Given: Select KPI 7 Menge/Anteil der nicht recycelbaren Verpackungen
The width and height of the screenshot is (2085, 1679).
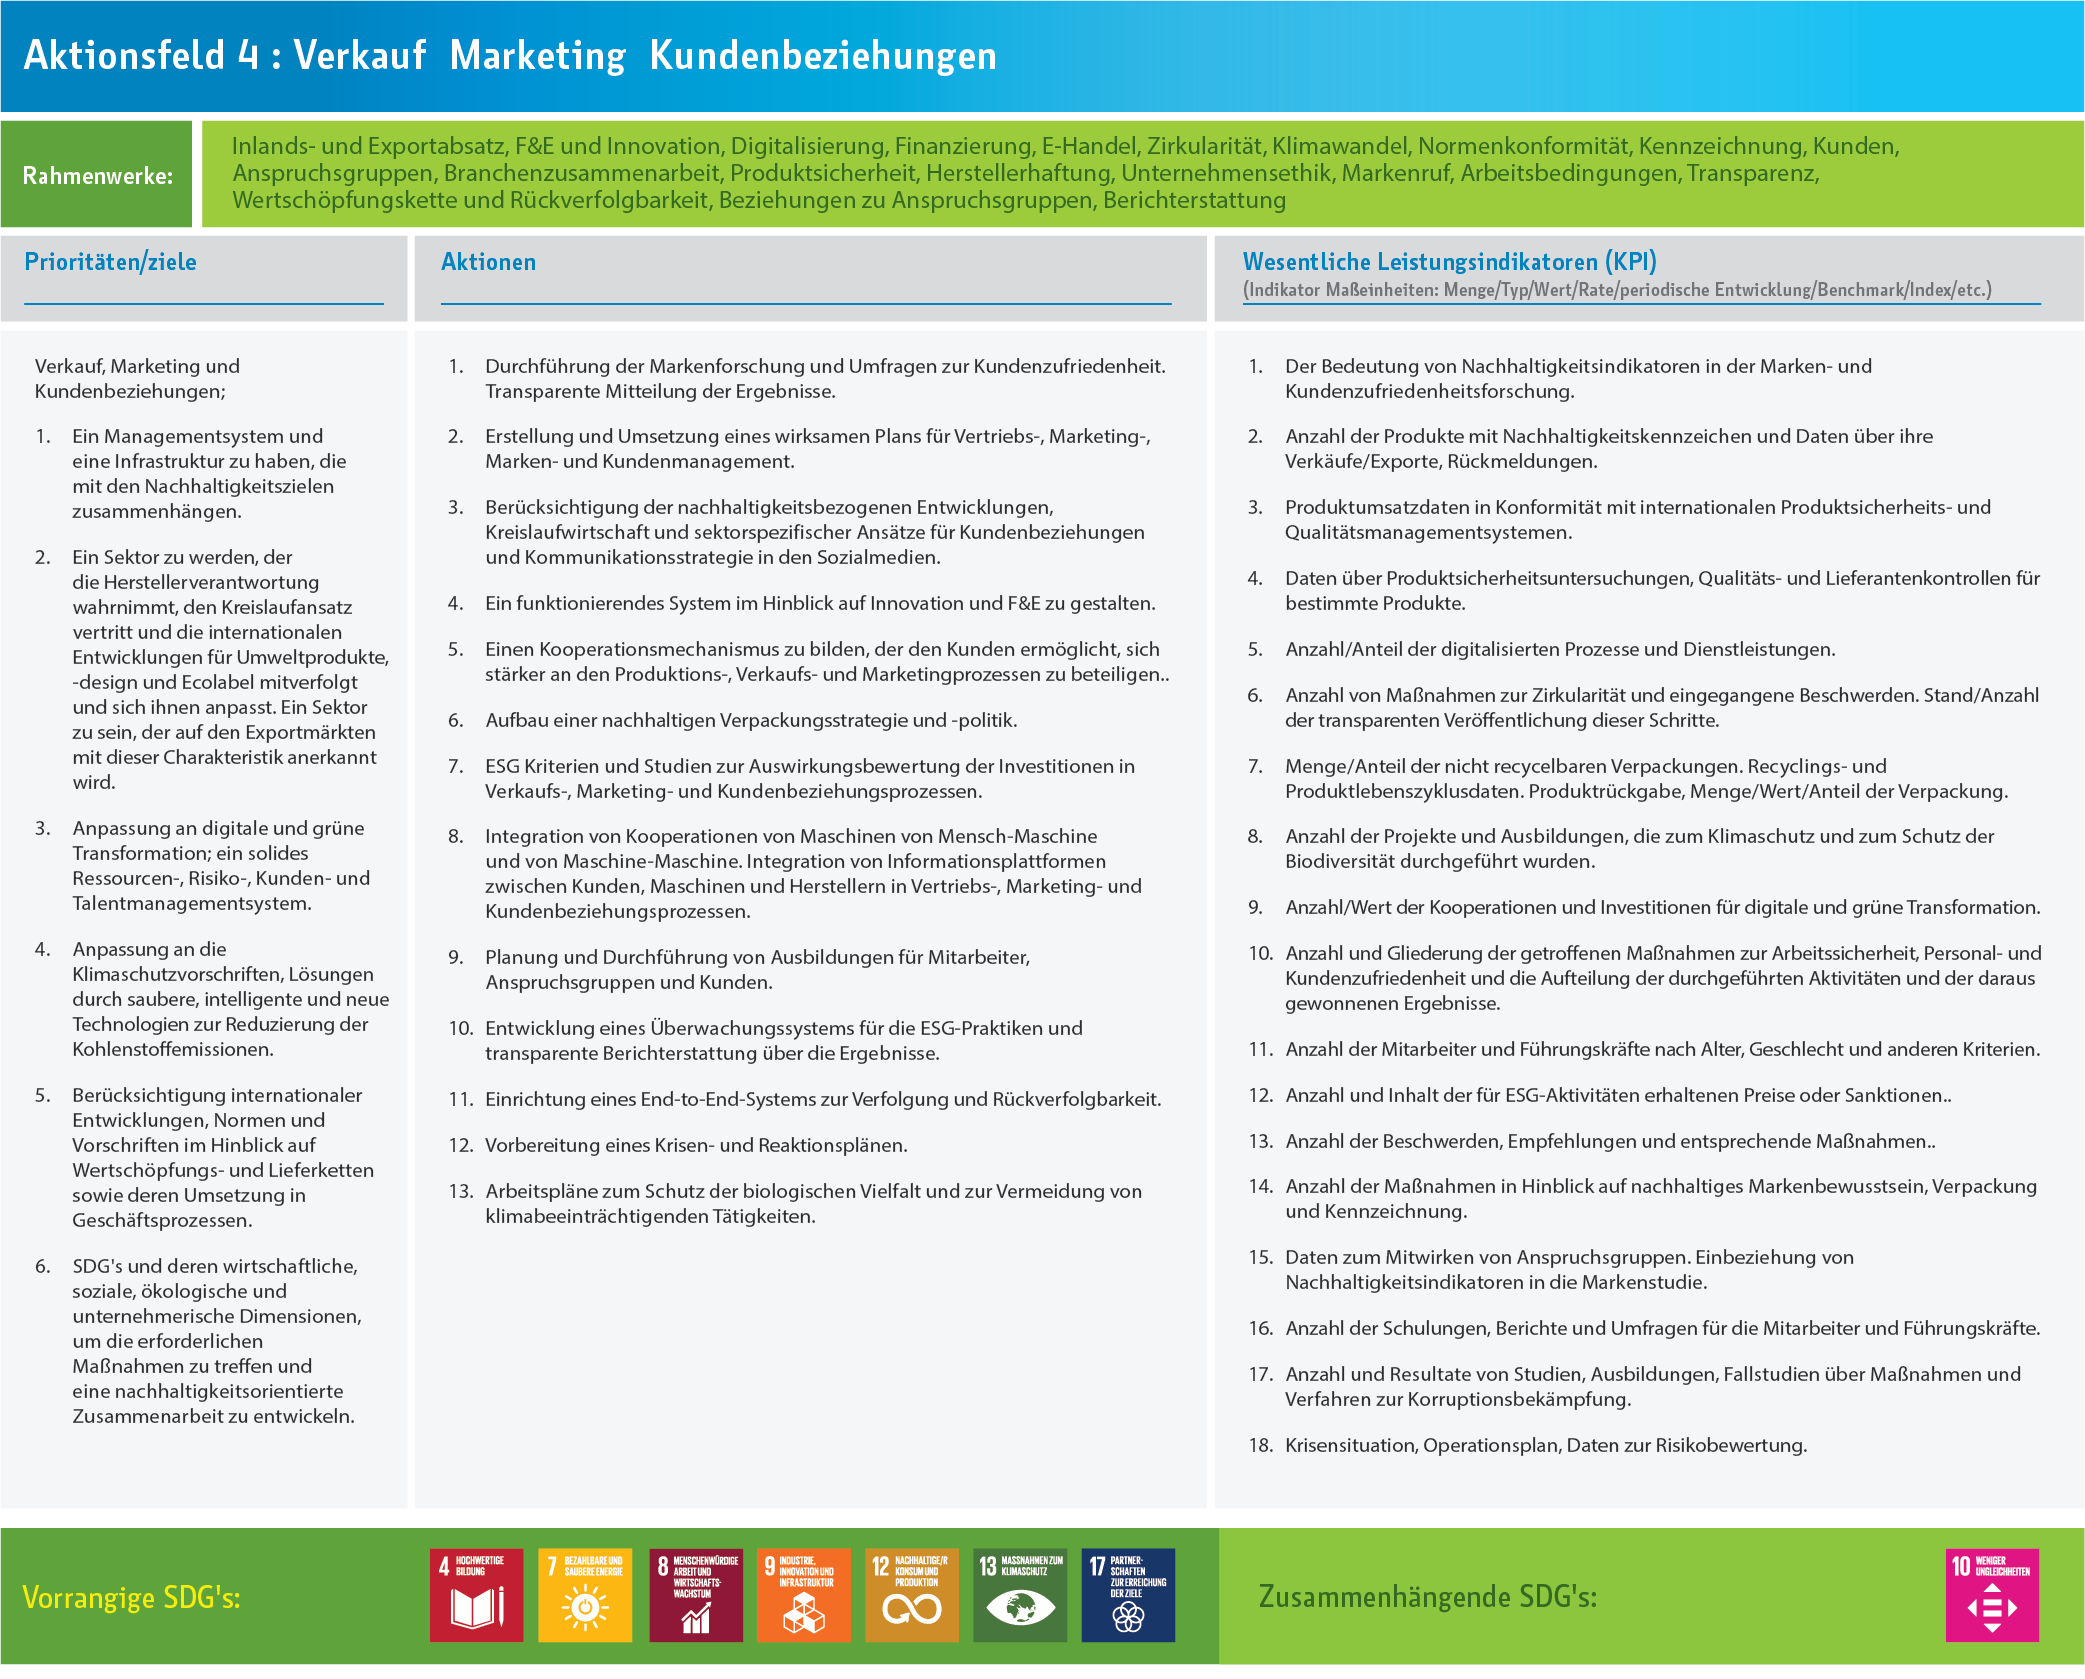Looking at the screenshot, I should point(1628,779).
